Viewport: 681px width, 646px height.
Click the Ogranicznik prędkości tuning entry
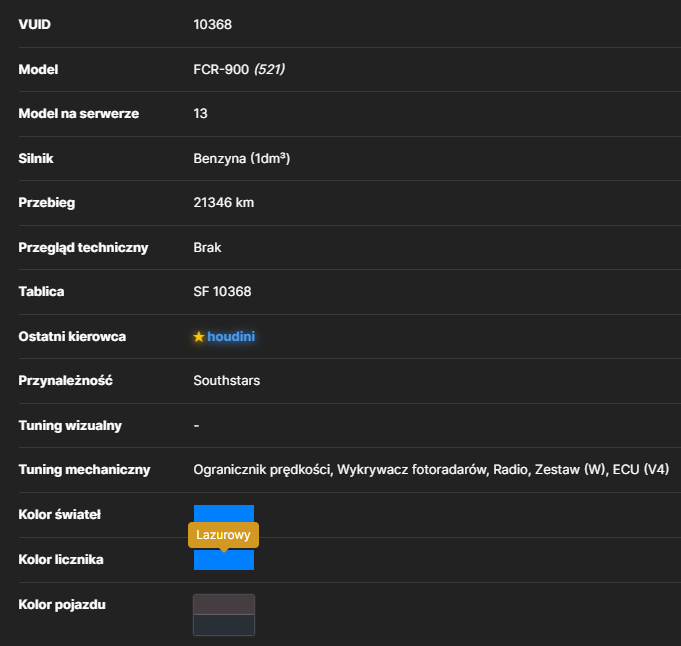tap(263, 470)
